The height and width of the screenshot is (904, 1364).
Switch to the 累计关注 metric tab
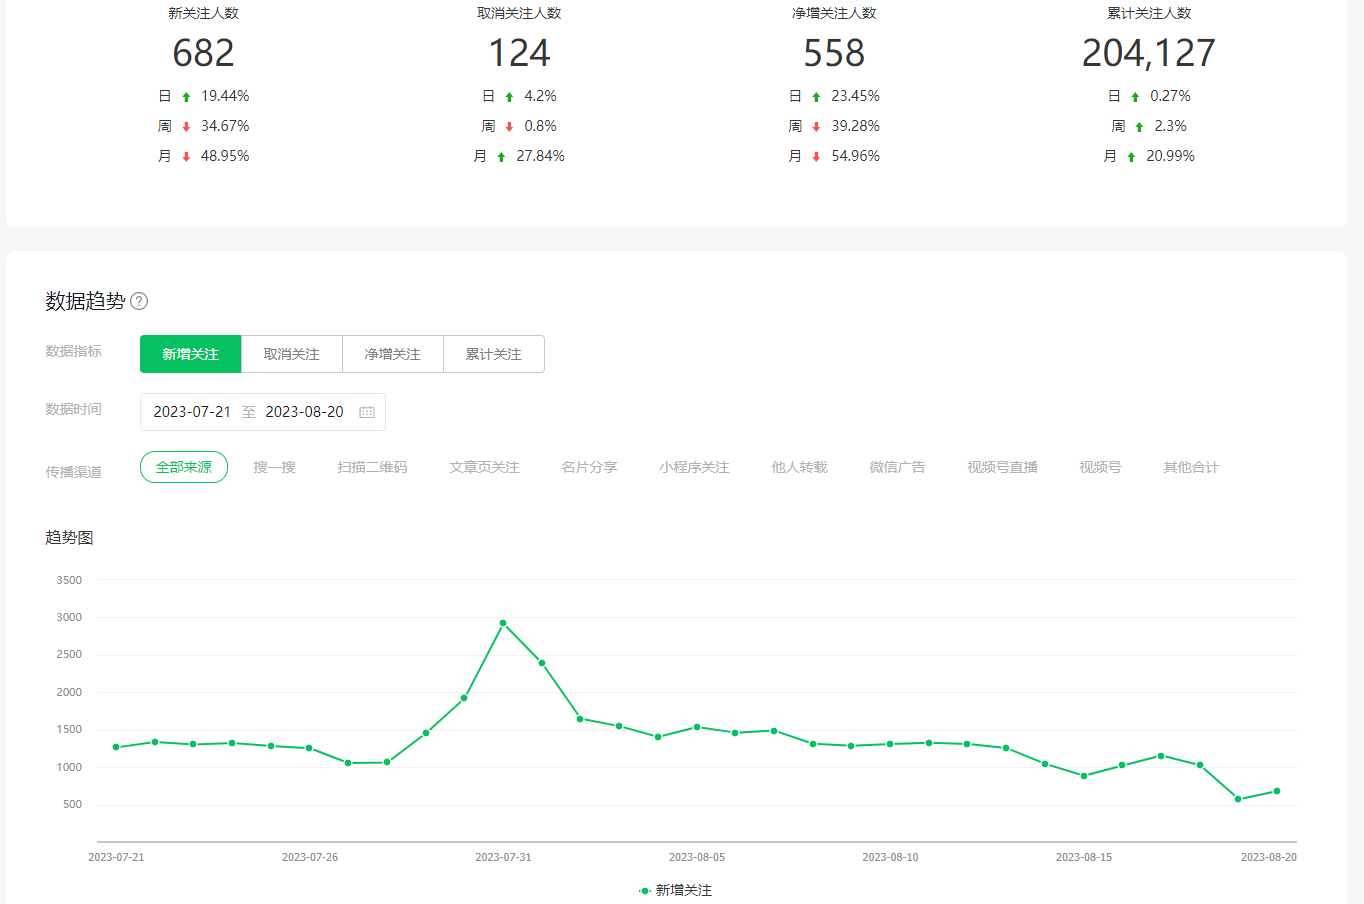493,354
